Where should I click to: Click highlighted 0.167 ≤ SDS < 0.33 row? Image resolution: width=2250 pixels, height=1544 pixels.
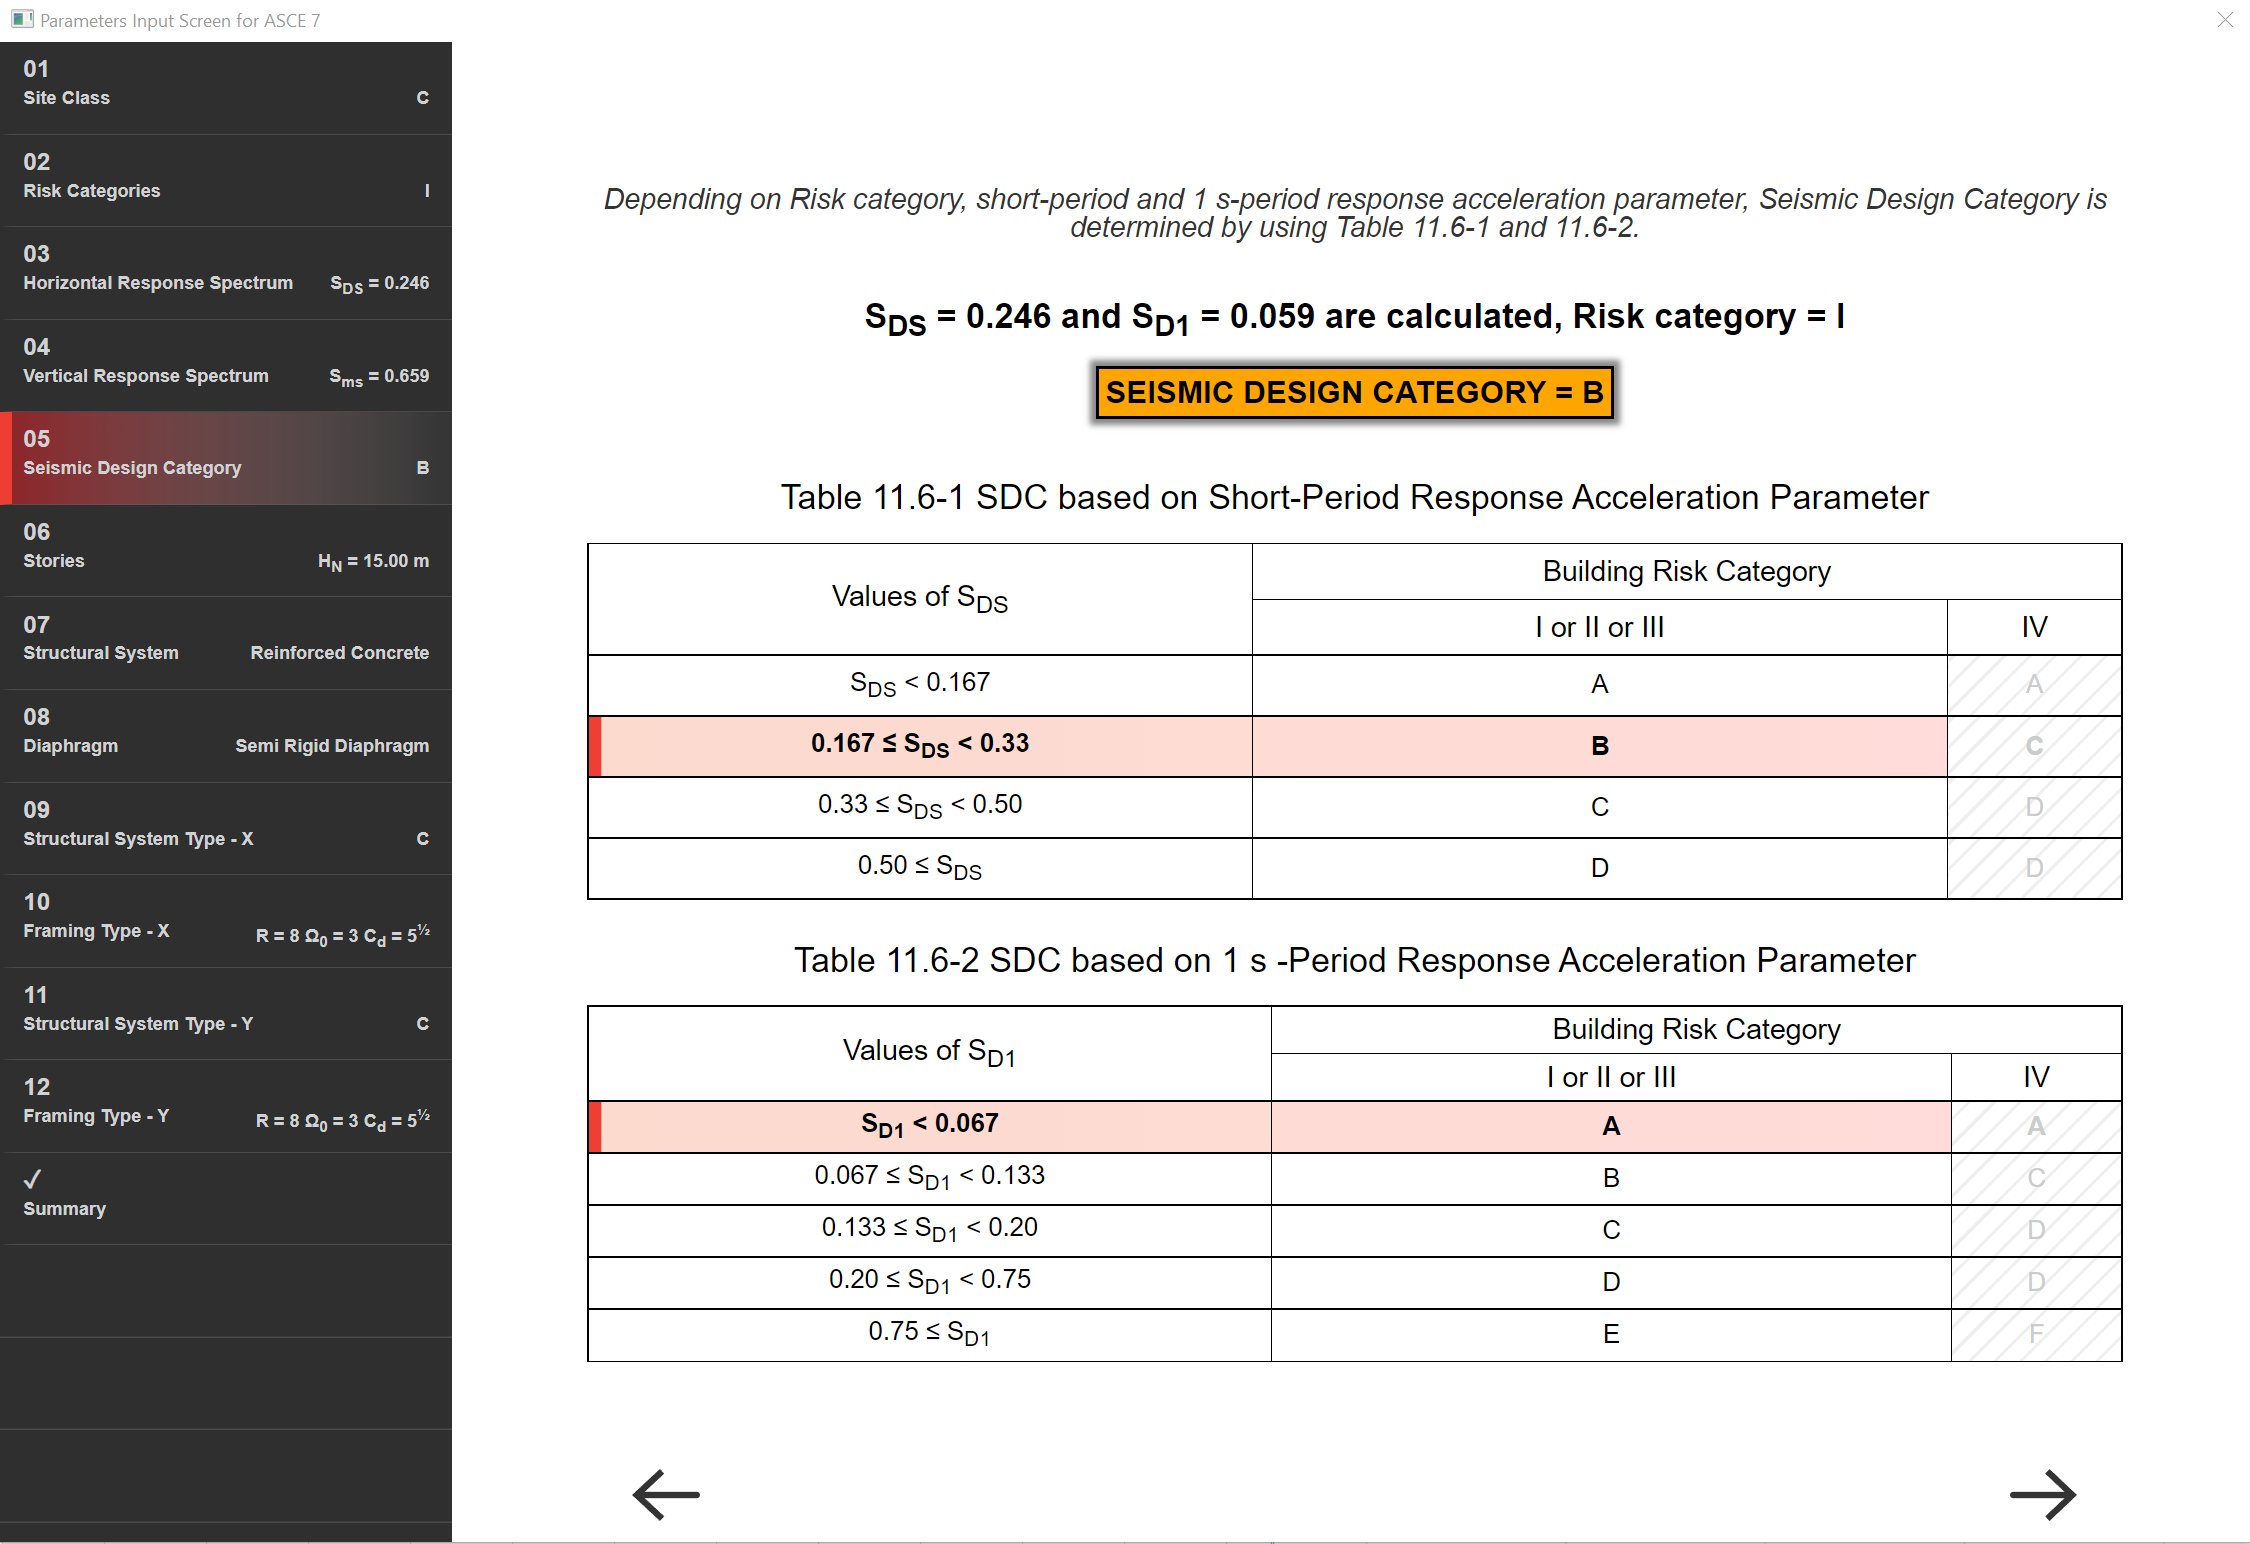tap(920, 745)
